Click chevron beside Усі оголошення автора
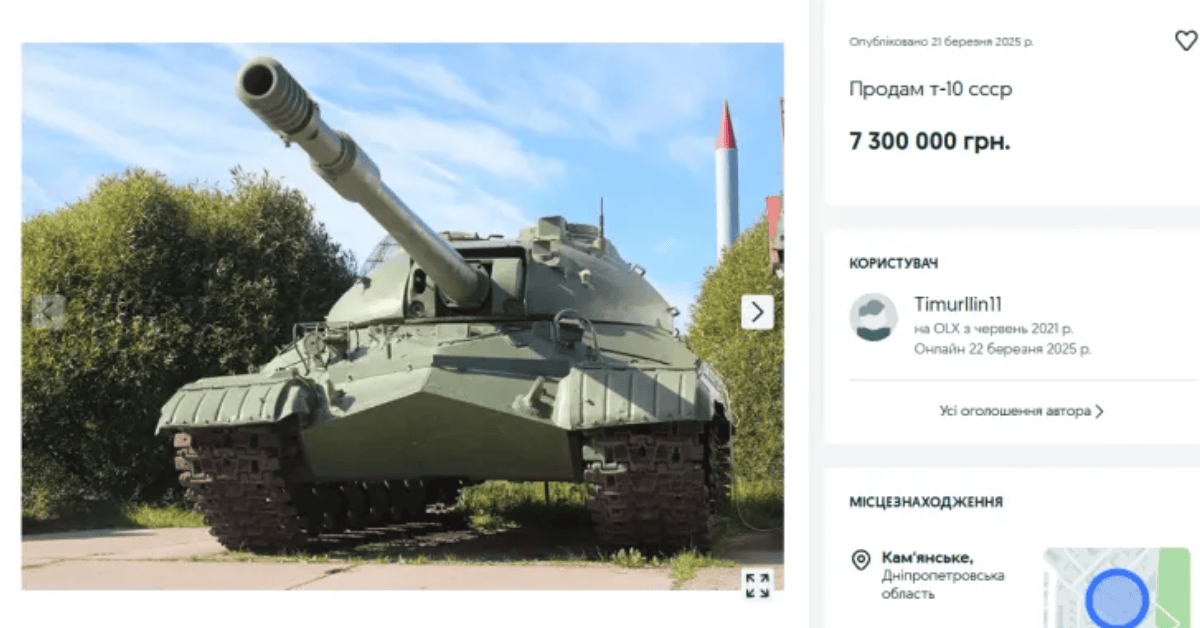The image size is (1200, 628). point(1100,411)
